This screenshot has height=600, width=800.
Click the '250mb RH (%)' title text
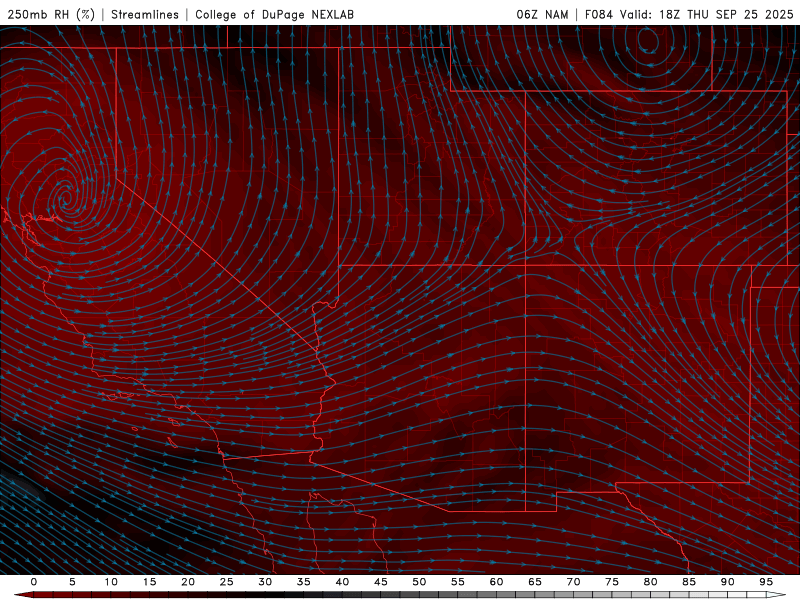51,14
